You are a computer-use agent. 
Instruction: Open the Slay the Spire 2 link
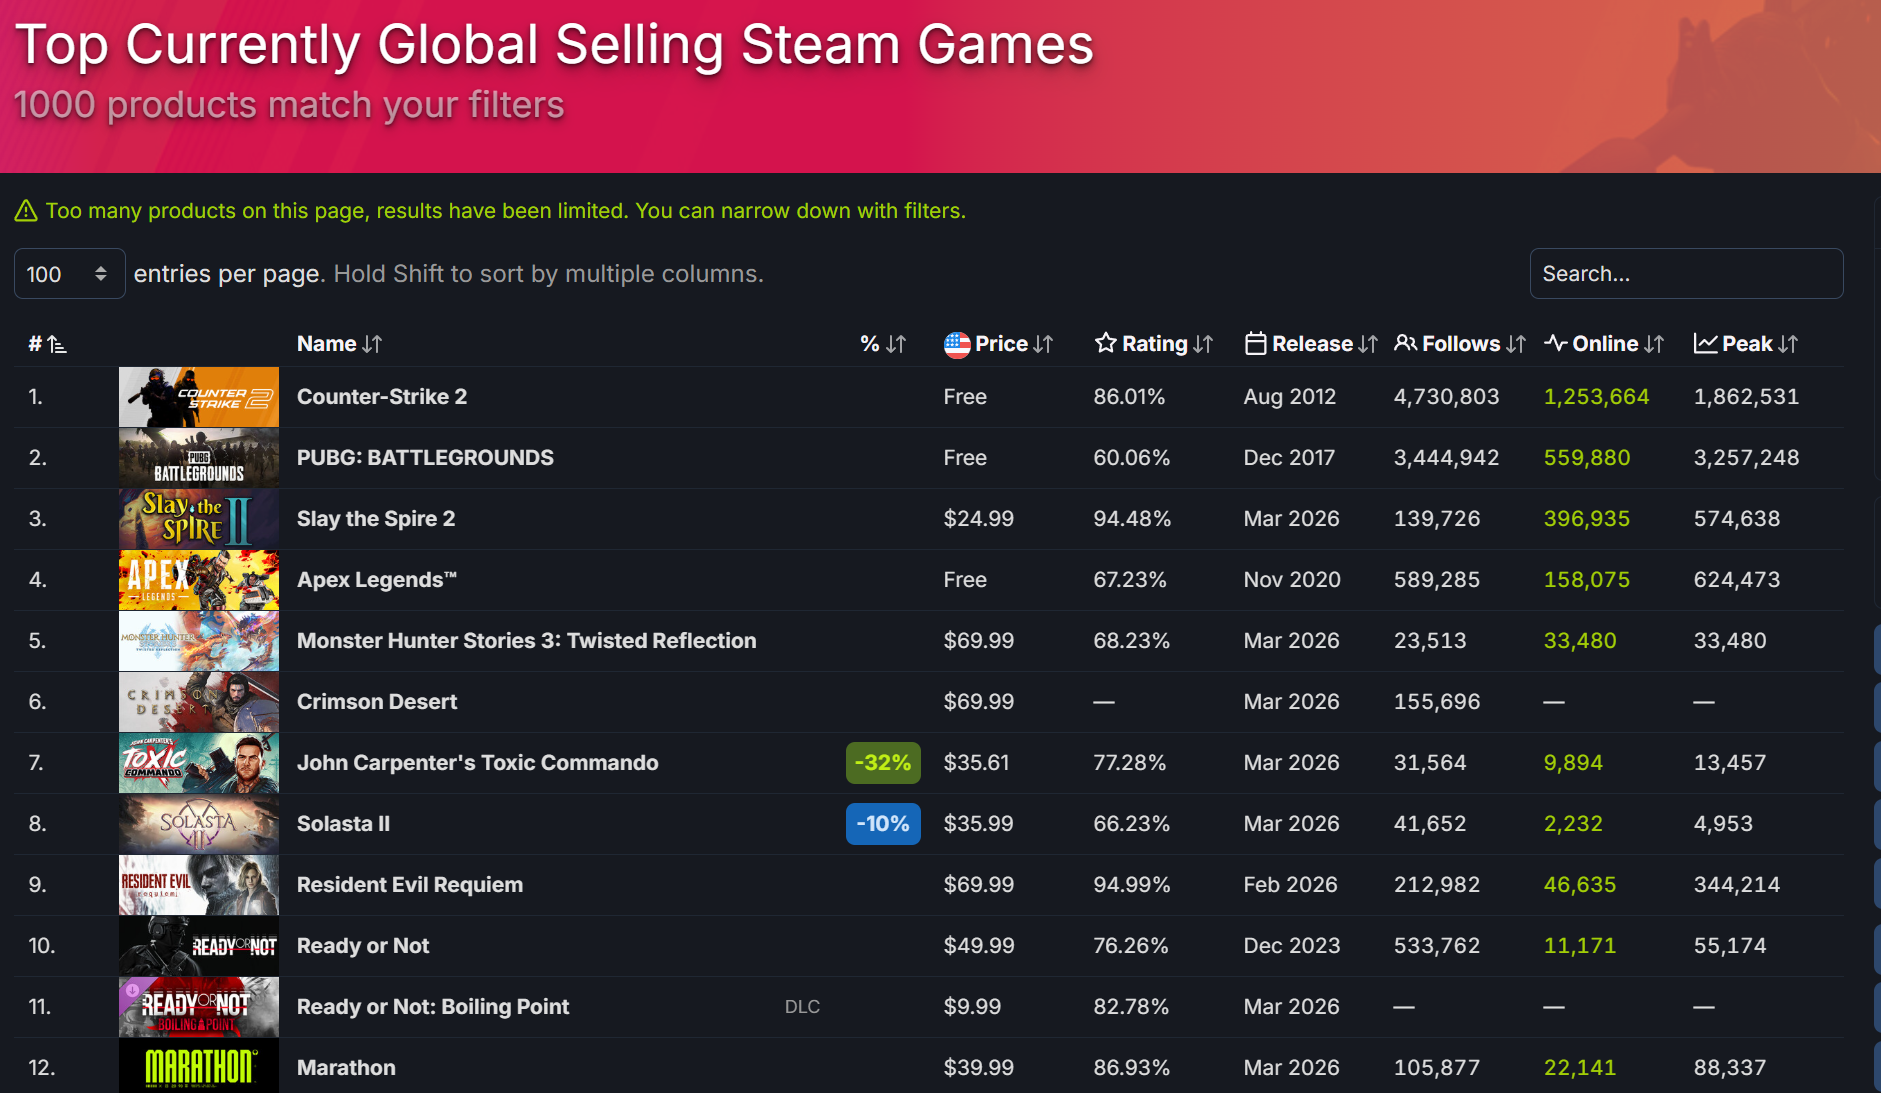click(x=375, y=519)
